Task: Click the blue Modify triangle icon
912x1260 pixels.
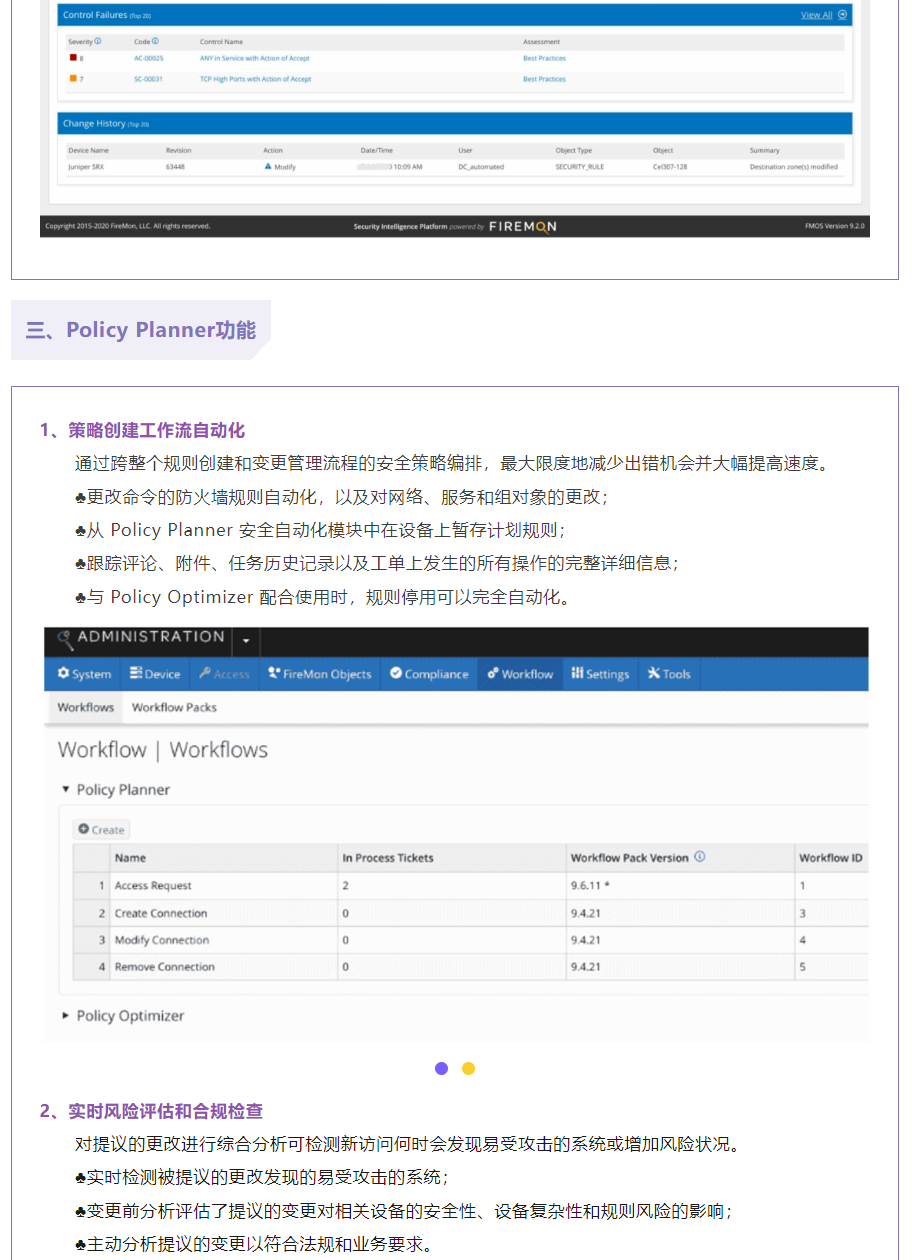Action: click(x=268, y=166)
